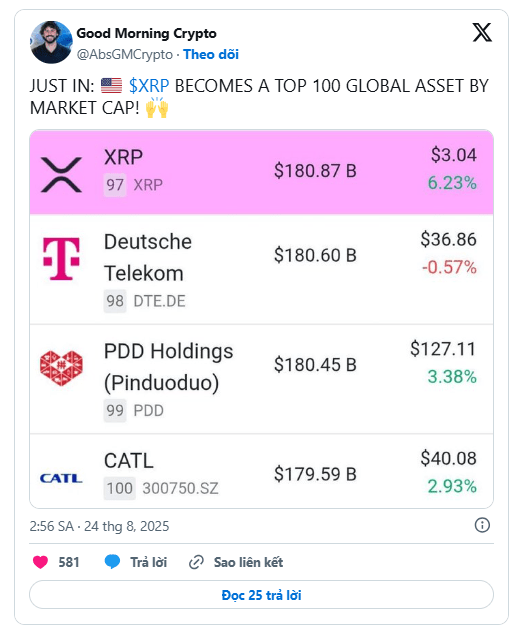Click Trả lời to reply
Viewport: 521px width, 639px height.
[148, 562]
